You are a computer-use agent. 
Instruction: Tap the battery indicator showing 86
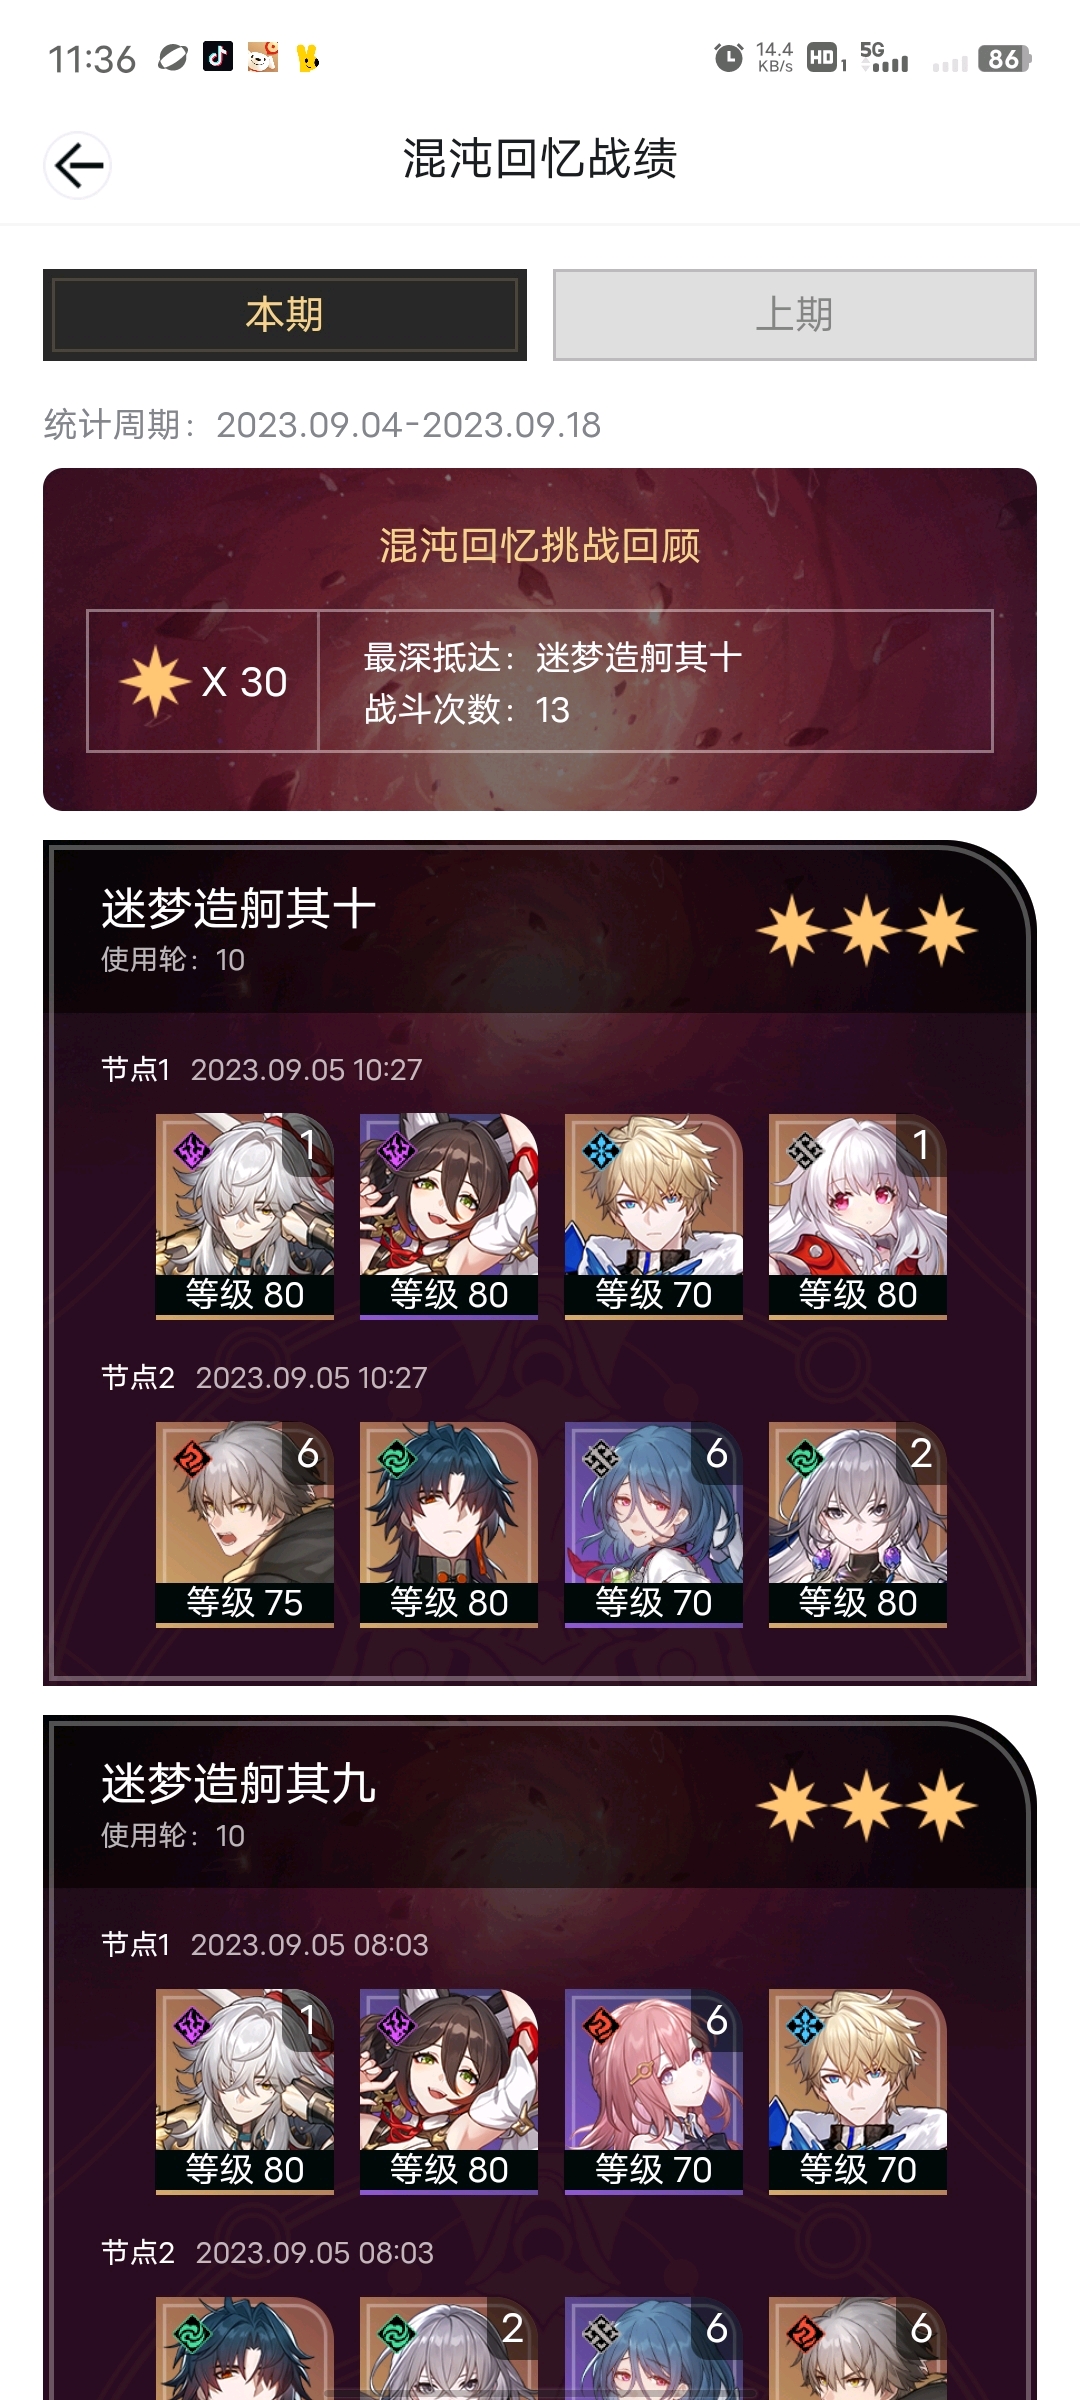pos(1004,59)
